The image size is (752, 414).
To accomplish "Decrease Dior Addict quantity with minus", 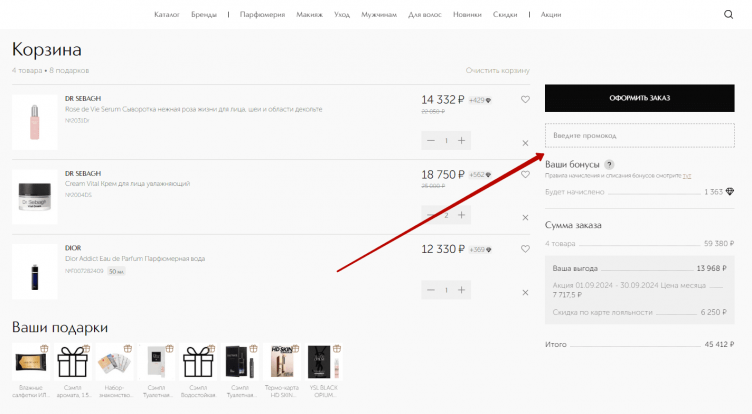I will 431,289.
